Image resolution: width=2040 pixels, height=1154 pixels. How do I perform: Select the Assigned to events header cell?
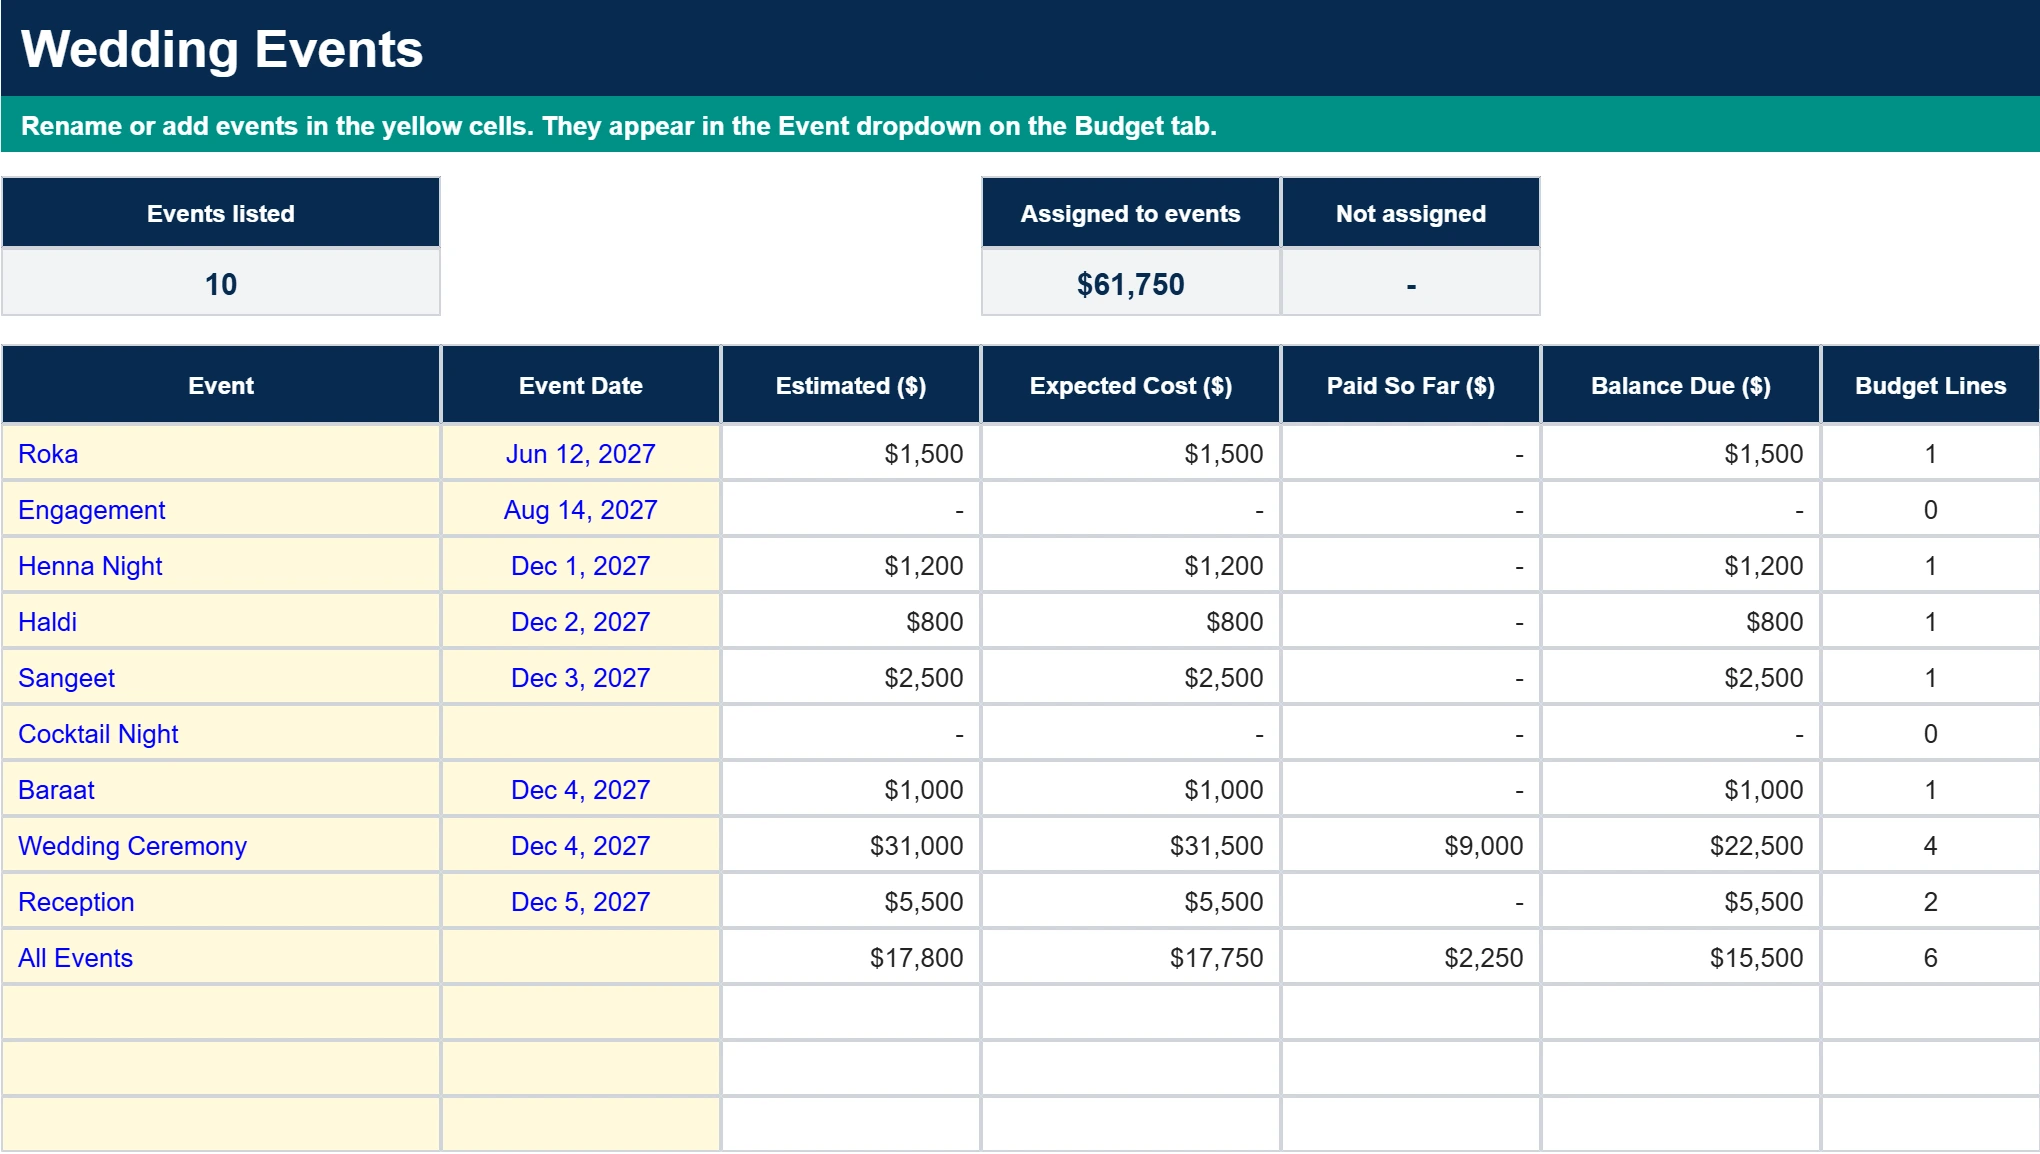pos(1131,213)
